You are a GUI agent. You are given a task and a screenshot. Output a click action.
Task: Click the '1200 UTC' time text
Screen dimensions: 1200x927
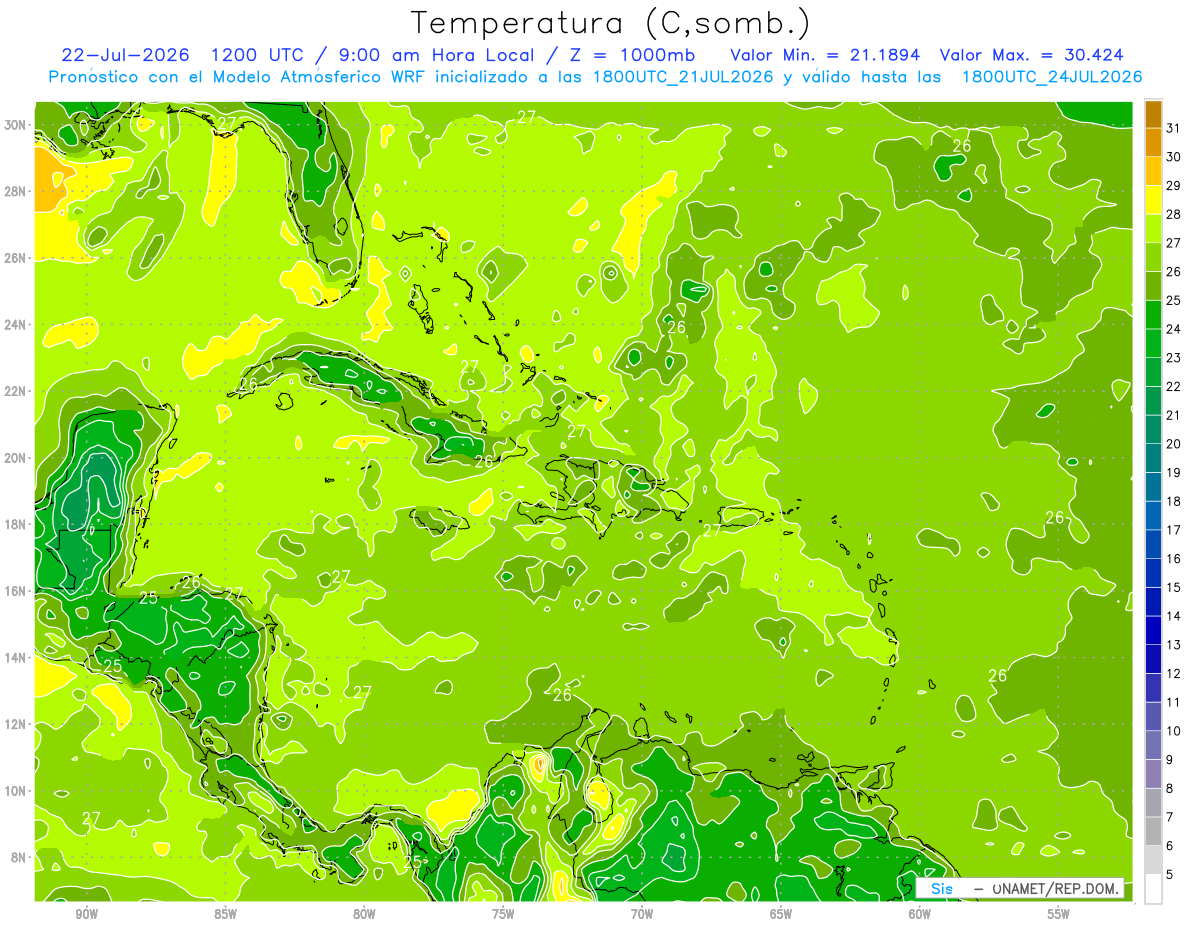[259, 55]
